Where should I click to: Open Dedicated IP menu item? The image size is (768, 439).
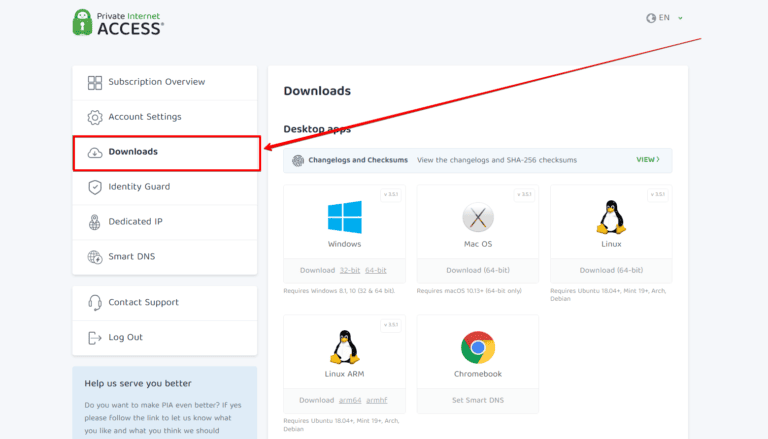[165, 222]
